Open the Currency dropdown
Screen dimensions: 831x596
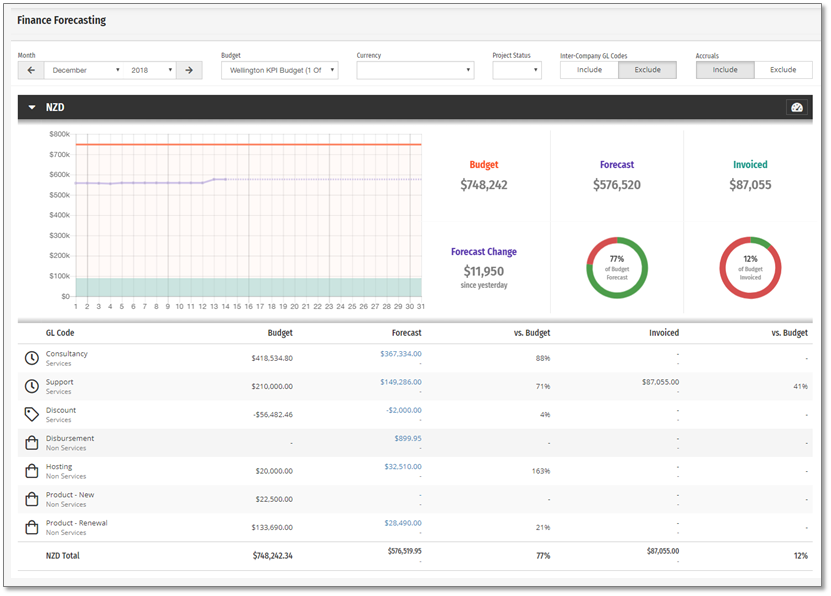click(415, 70)
